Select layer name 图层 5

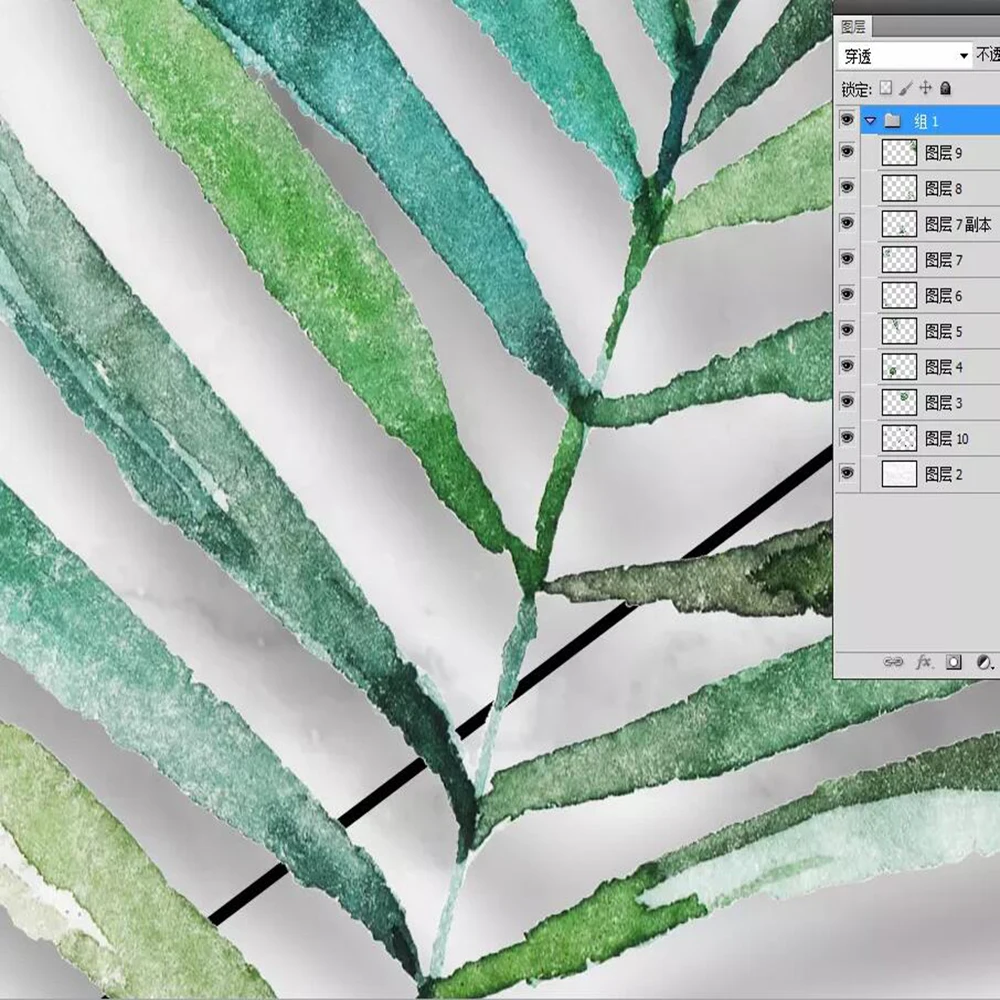click(943, 332)
